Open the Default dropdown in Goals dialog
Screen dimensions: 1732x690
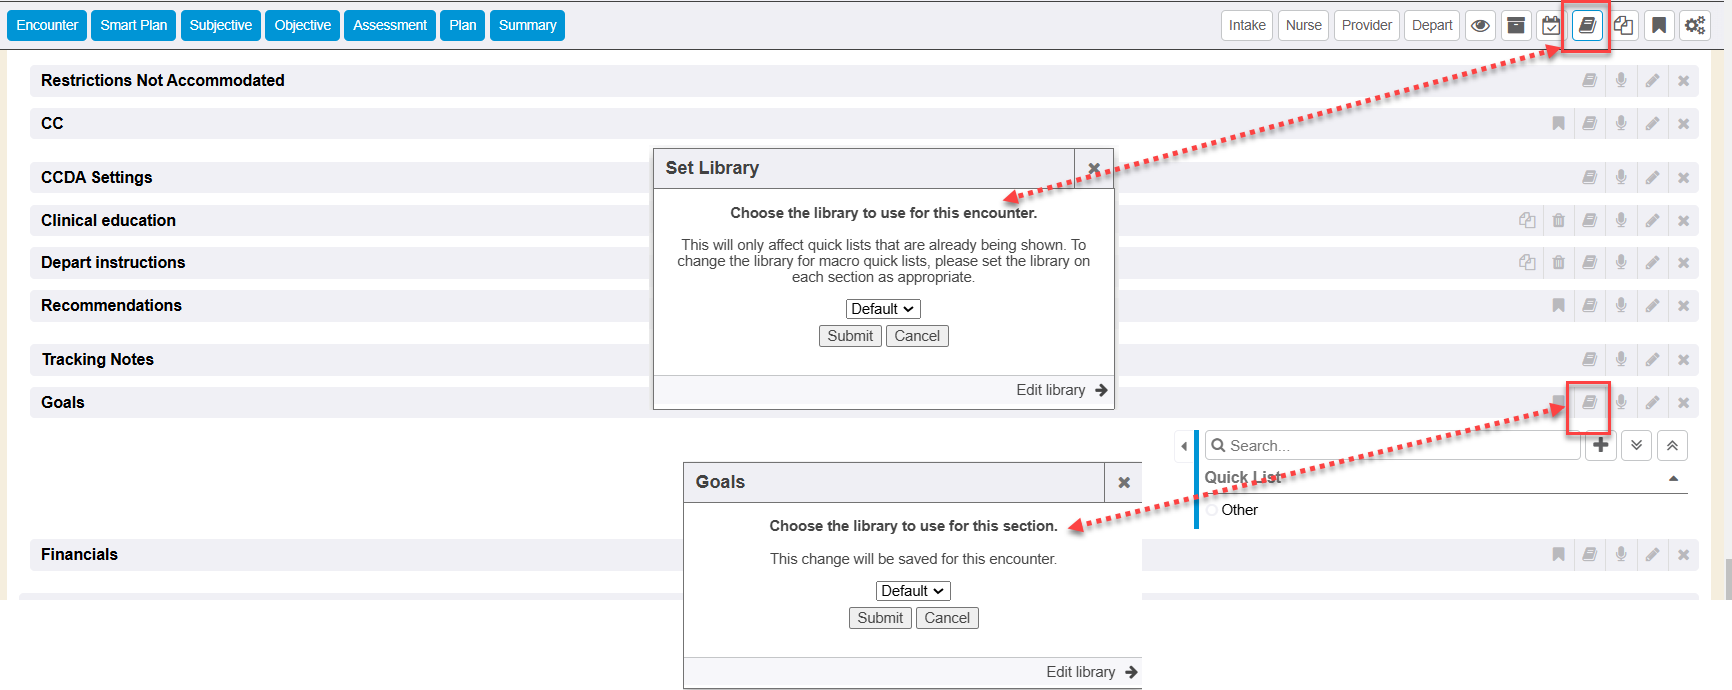coord(913,591)
